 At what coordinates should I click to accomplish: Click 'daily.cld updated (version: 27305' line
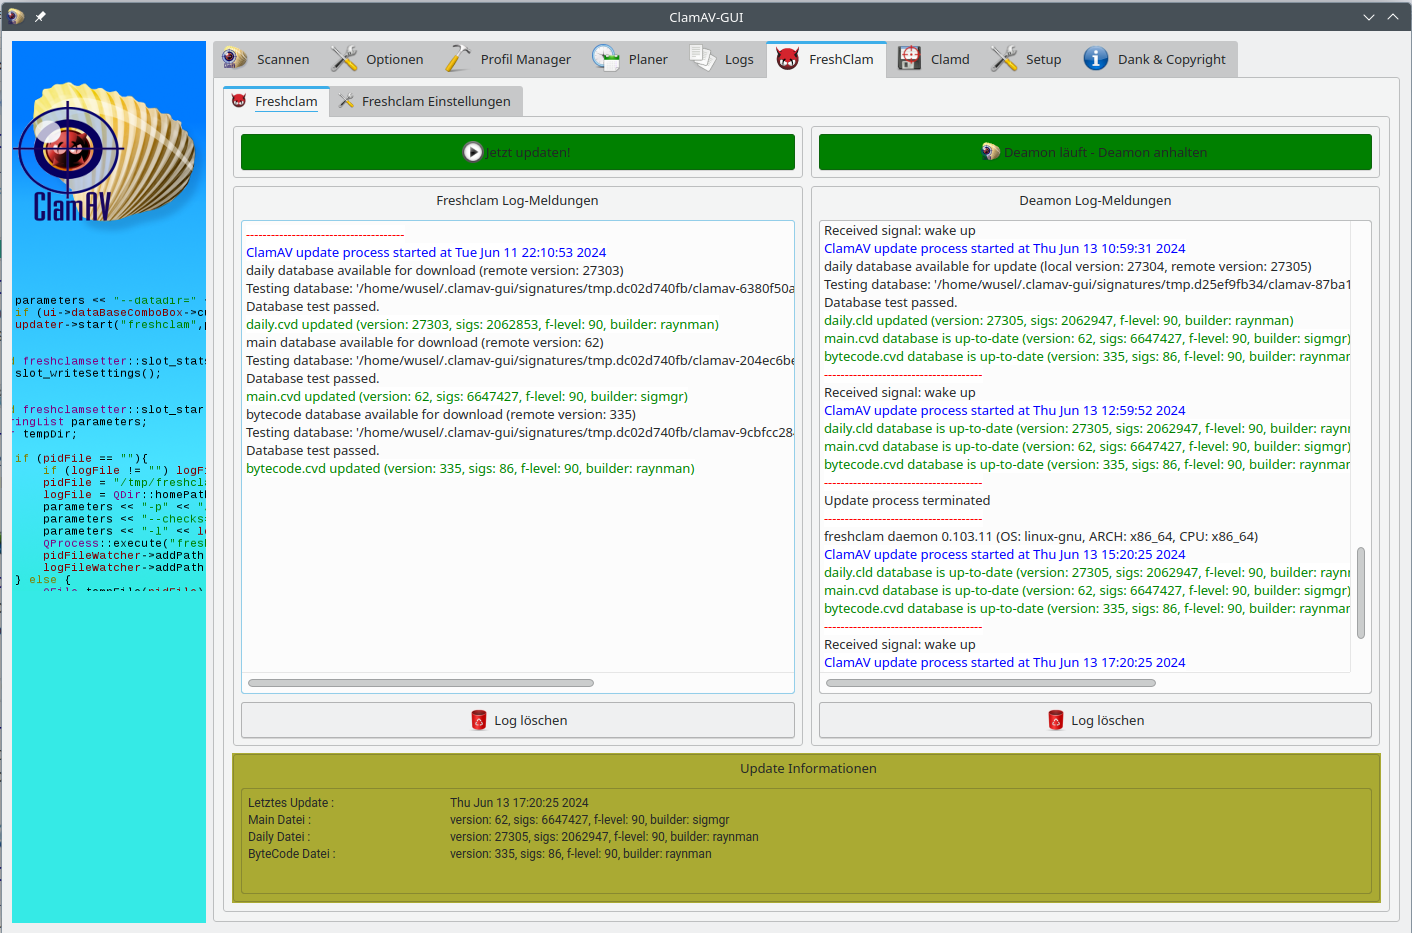[x=1059, y=320]
